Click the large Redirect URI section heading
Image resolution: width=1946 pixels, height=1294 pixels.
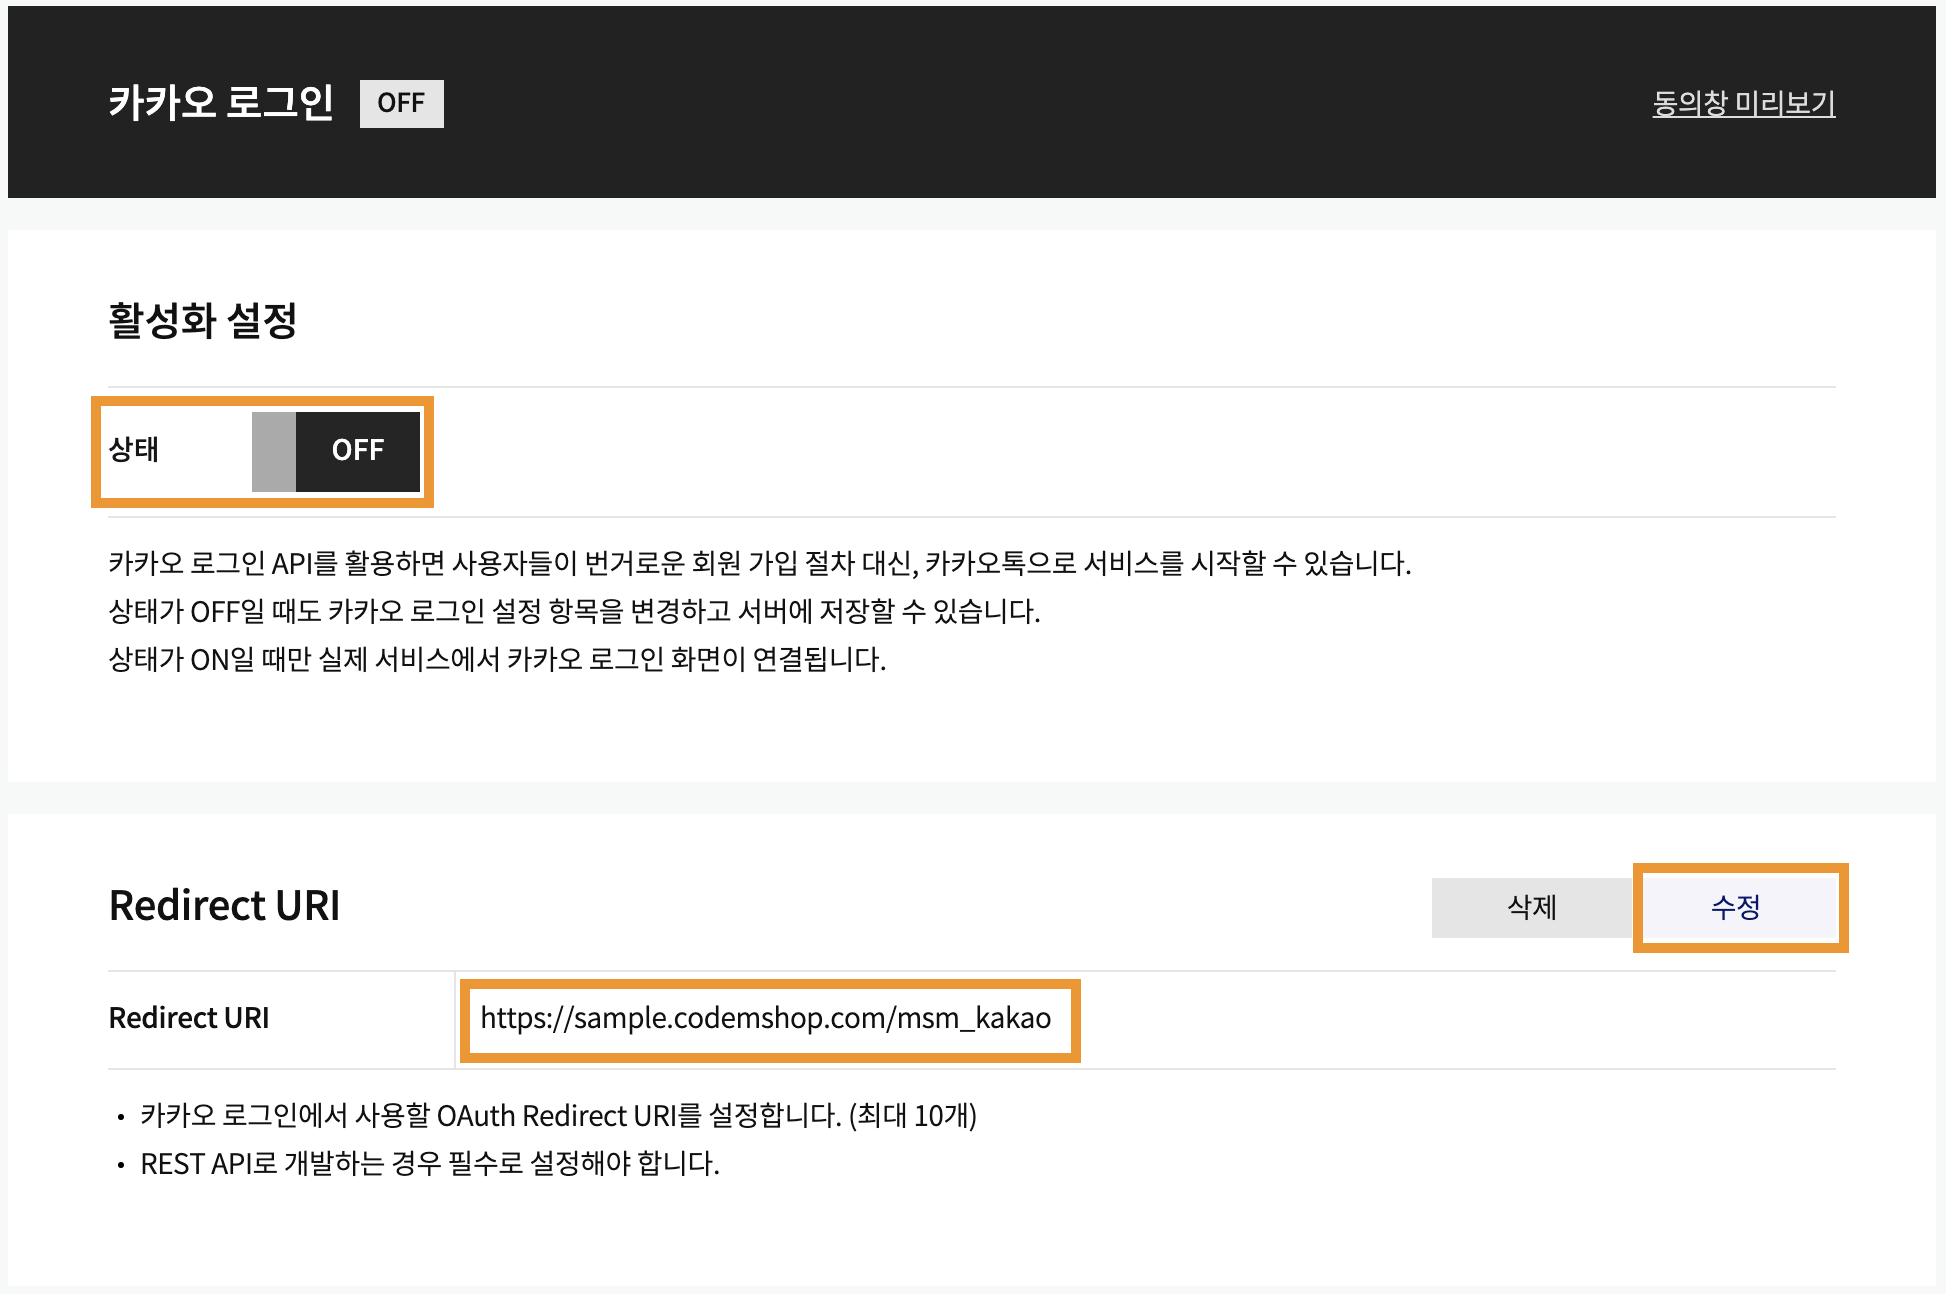click(x=225, y=905)
